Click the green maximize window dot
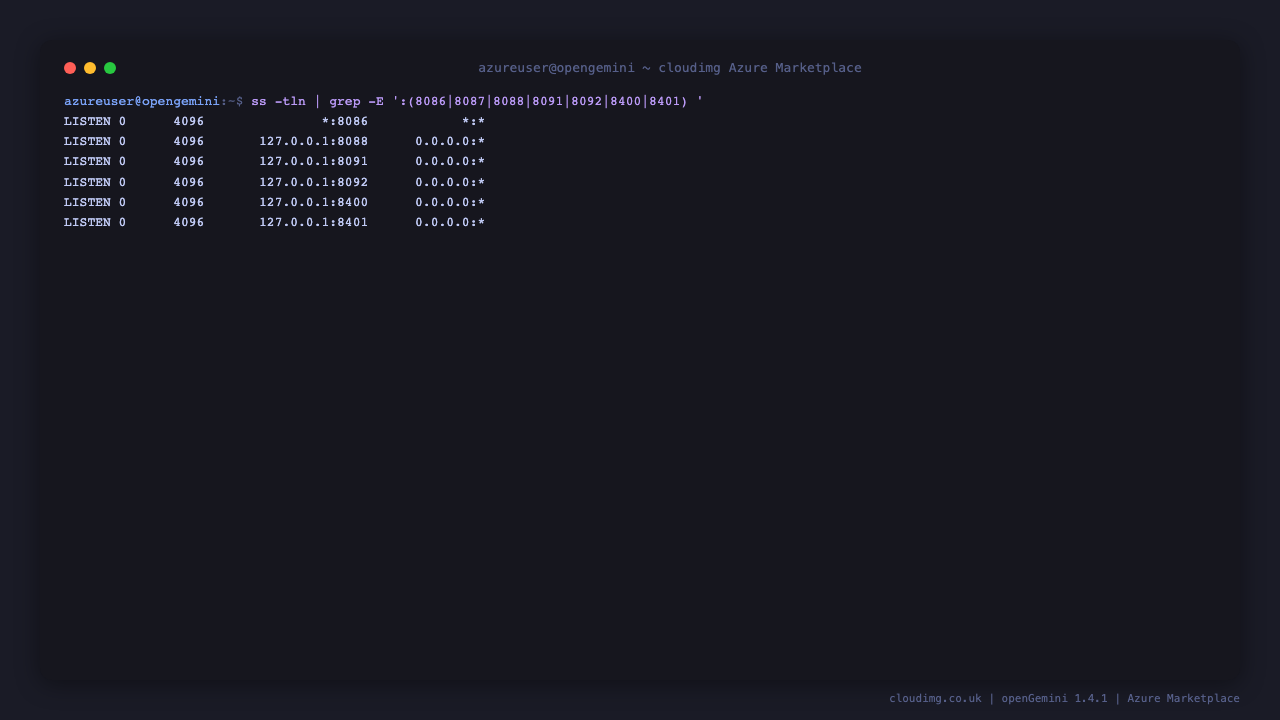1280x720 pixels. (110, 68)
